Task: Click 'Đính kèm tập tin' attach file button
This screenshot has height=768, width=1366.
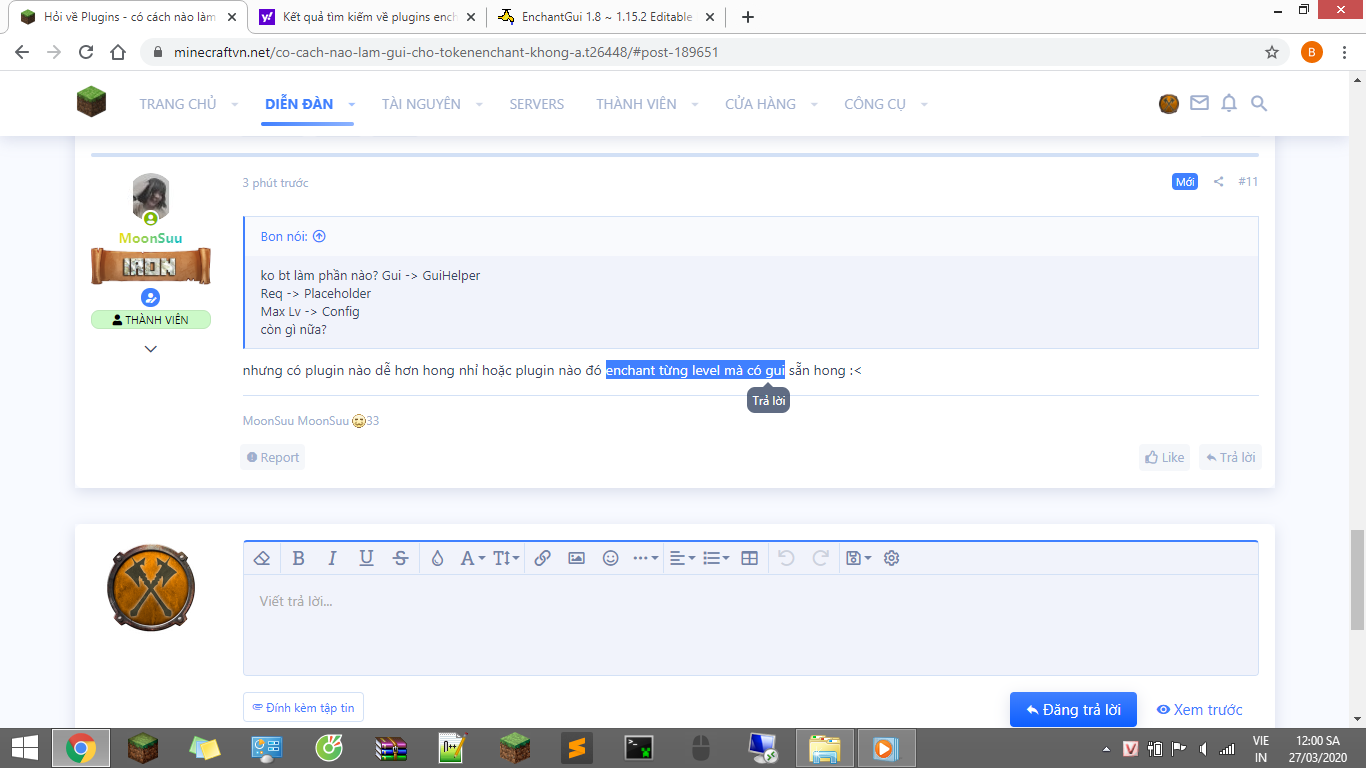Action: point(303,707)
